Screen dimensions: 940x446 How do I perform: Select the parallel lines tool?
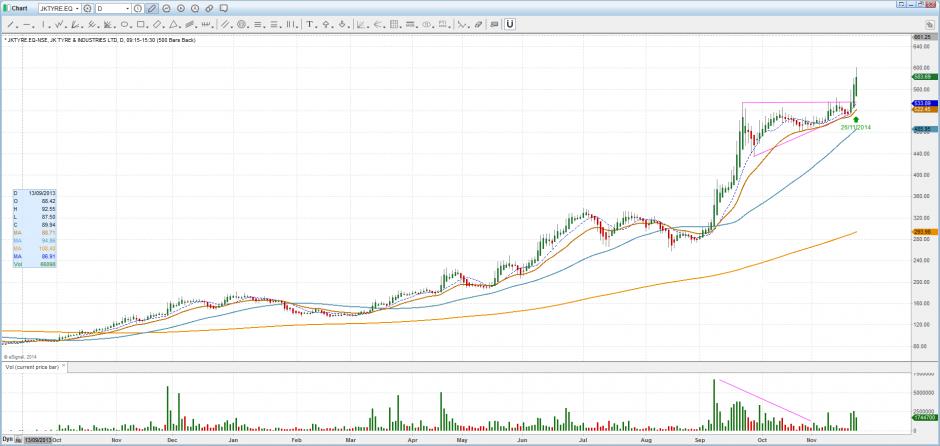coord(225,24)
